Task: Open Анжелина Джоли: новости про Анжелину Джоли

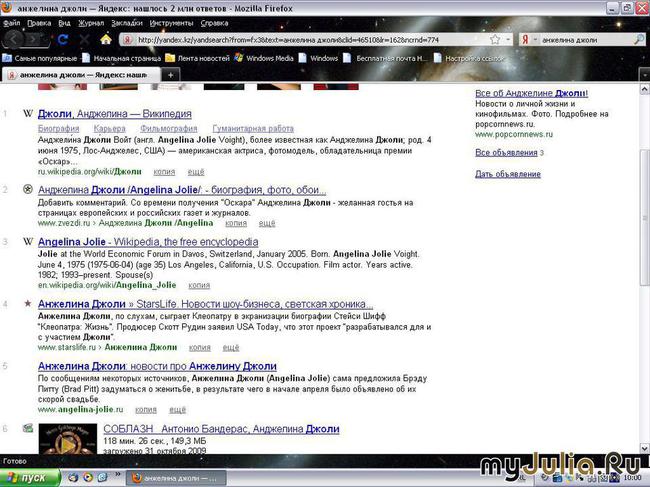Action: [x=157, y=366]
